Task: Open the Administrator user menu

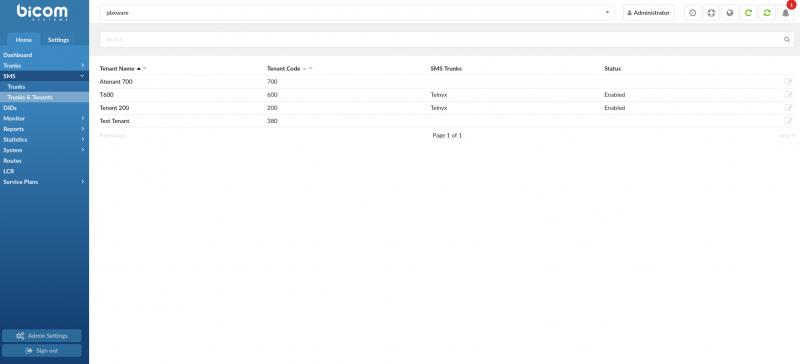Action: point(648,13)
